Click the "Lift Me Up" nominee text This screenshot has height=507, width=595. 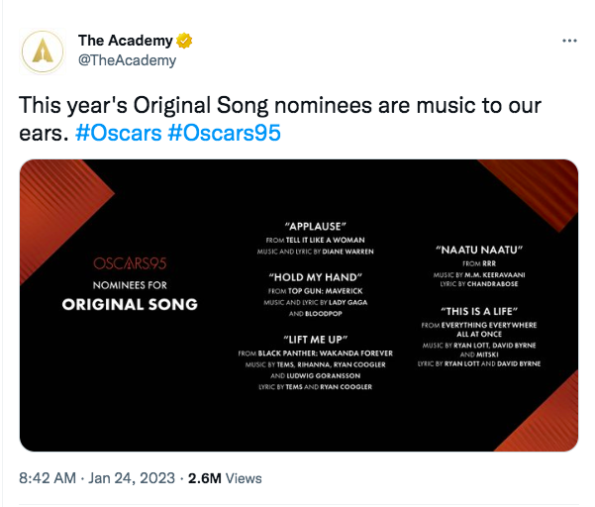[315, 339]
